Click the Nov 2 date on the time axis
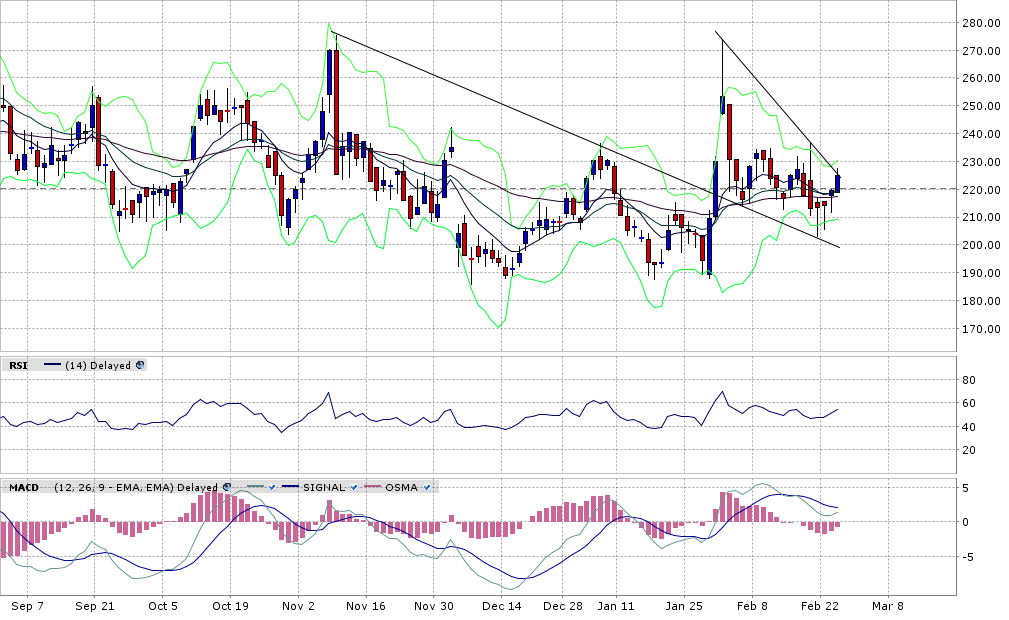 (x=298, y=606)
